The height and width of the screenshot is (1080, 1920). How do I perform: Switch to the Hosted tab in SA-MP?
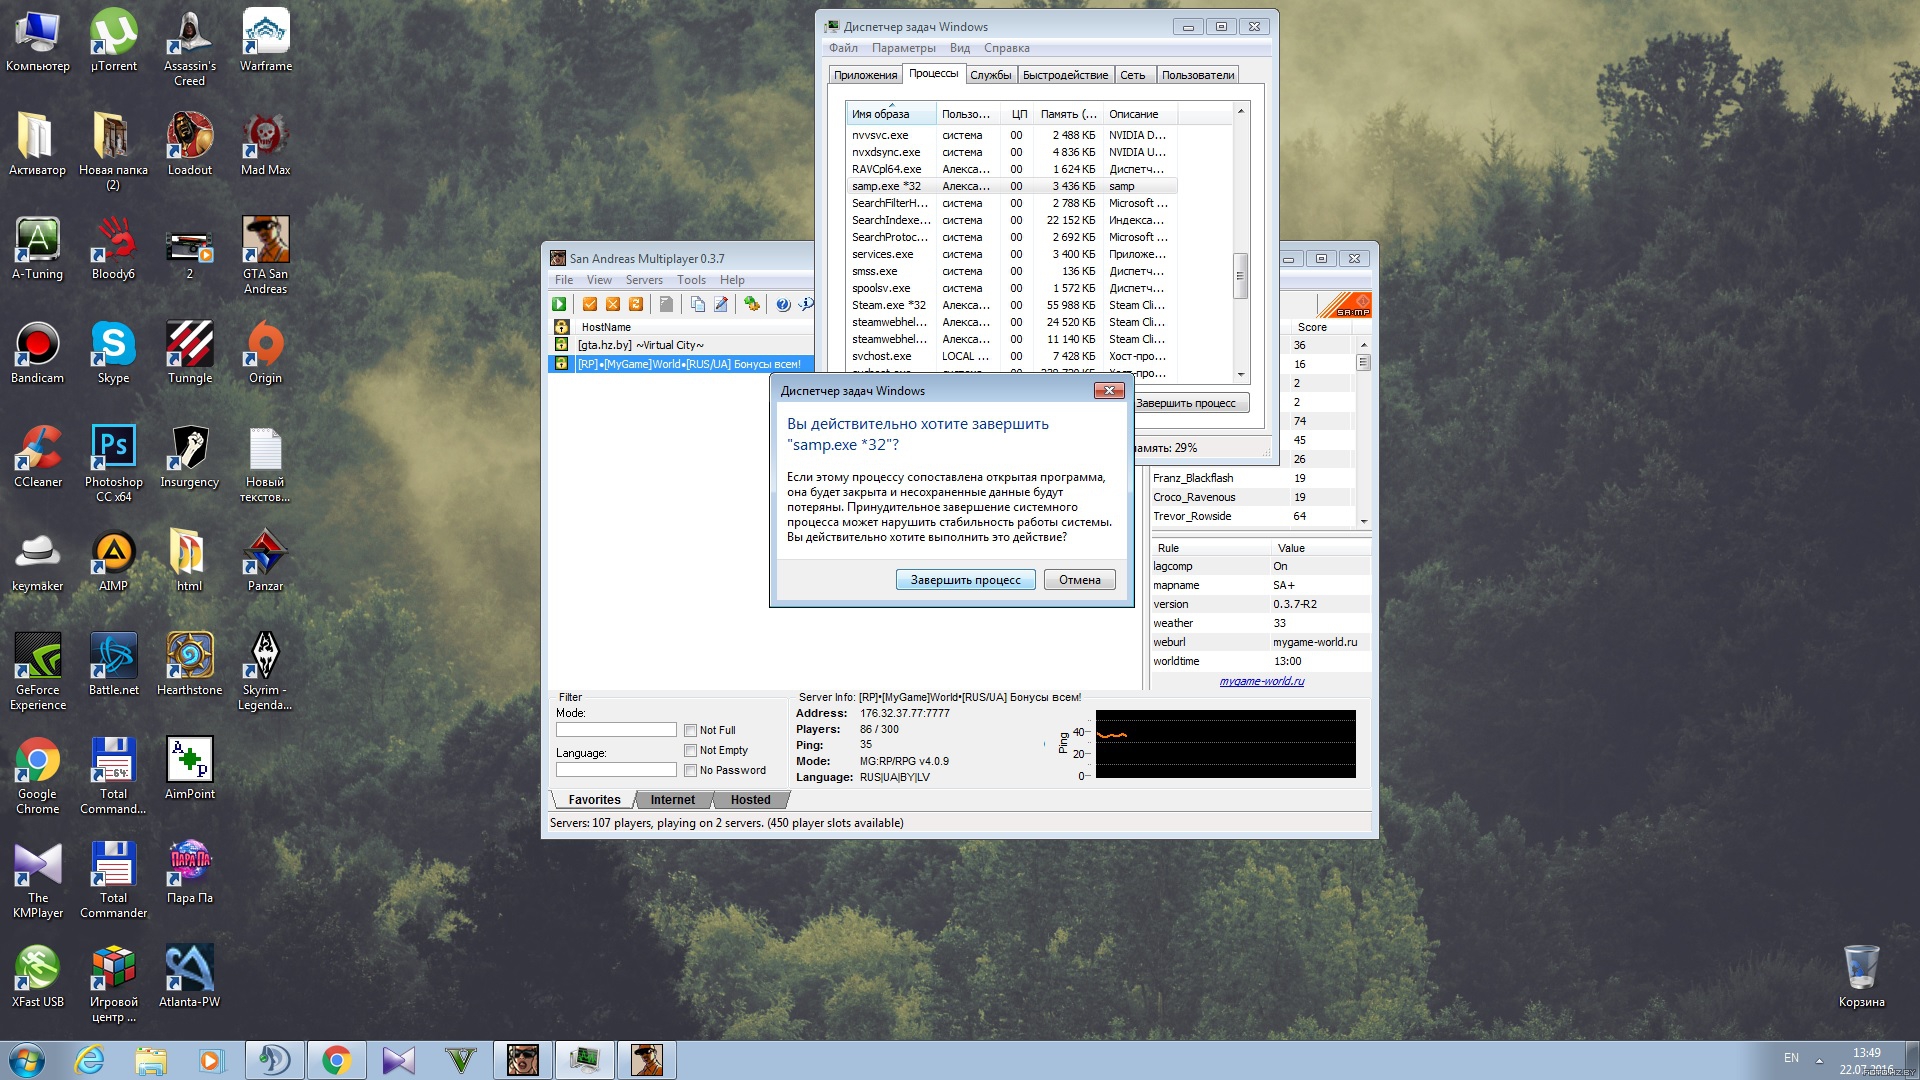tap(750, 800)
